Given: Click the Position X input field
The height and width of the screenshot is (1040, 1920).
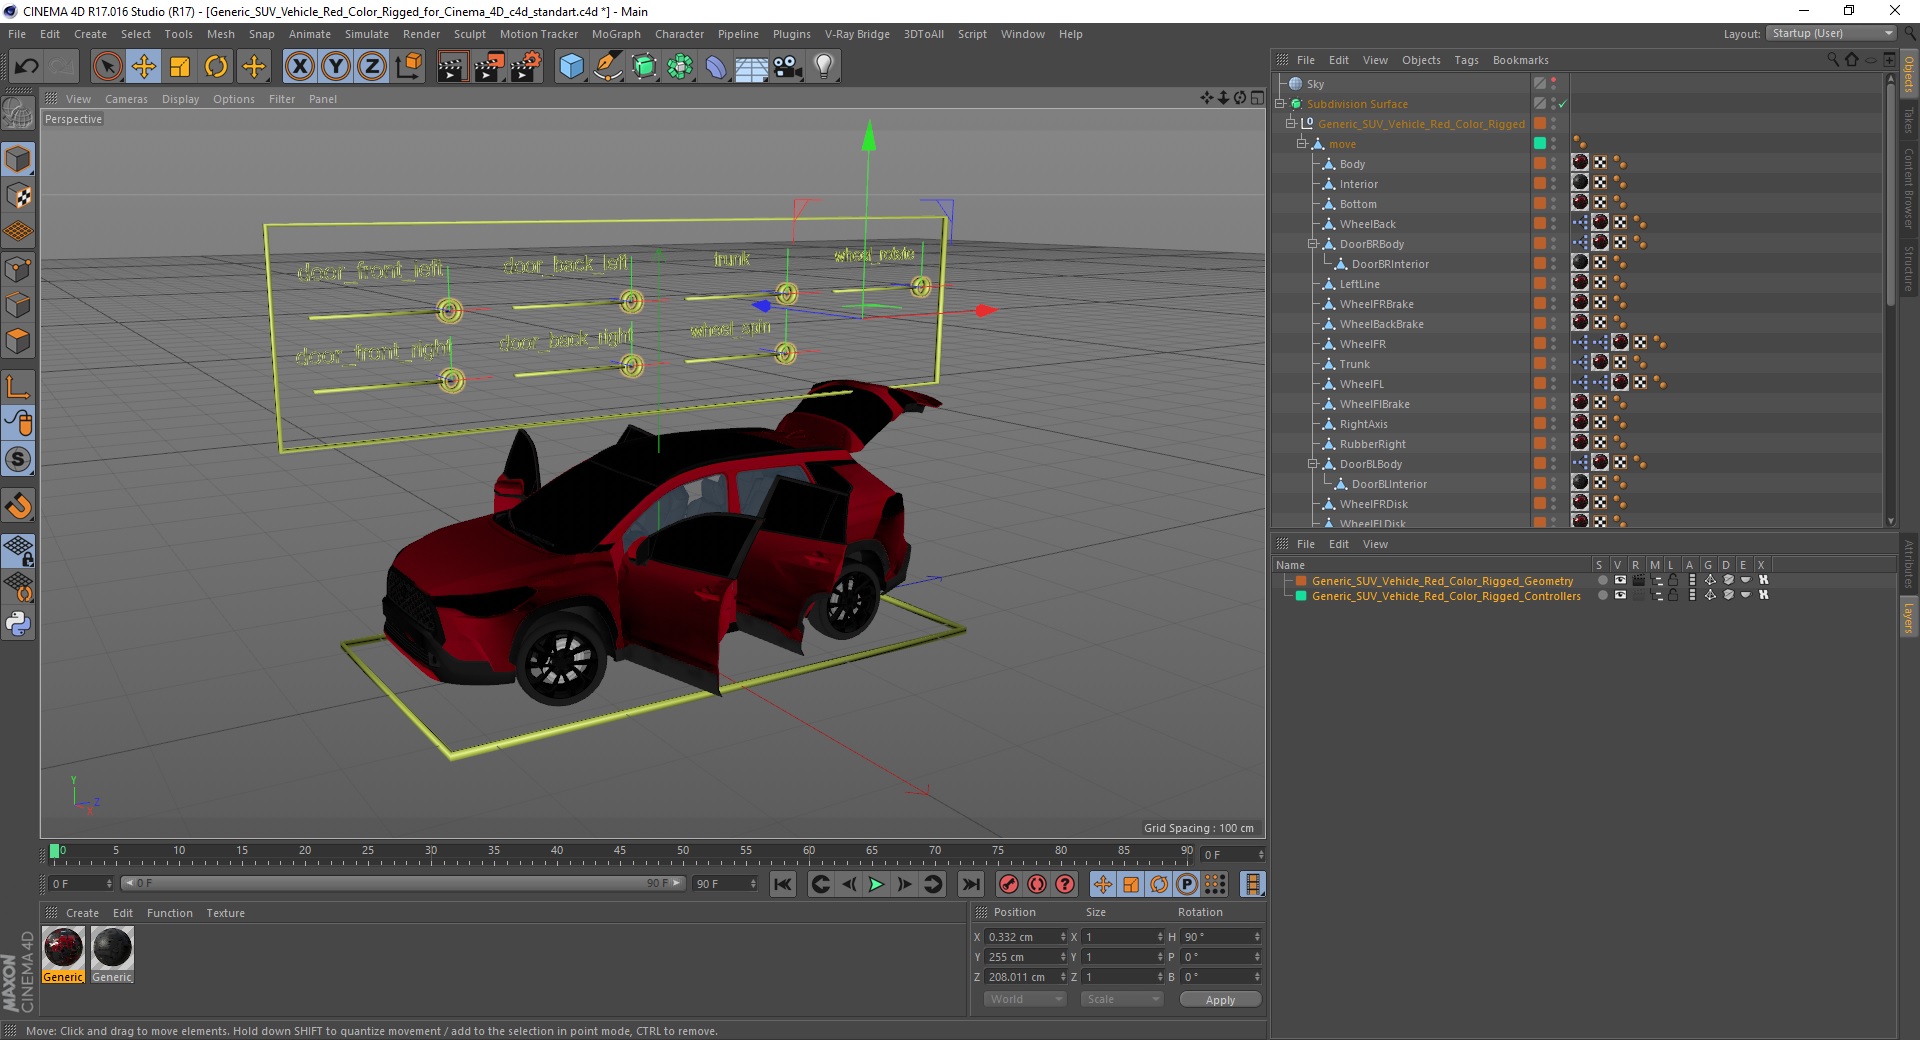Looking at the screenshot, I should pos(1025,937).
